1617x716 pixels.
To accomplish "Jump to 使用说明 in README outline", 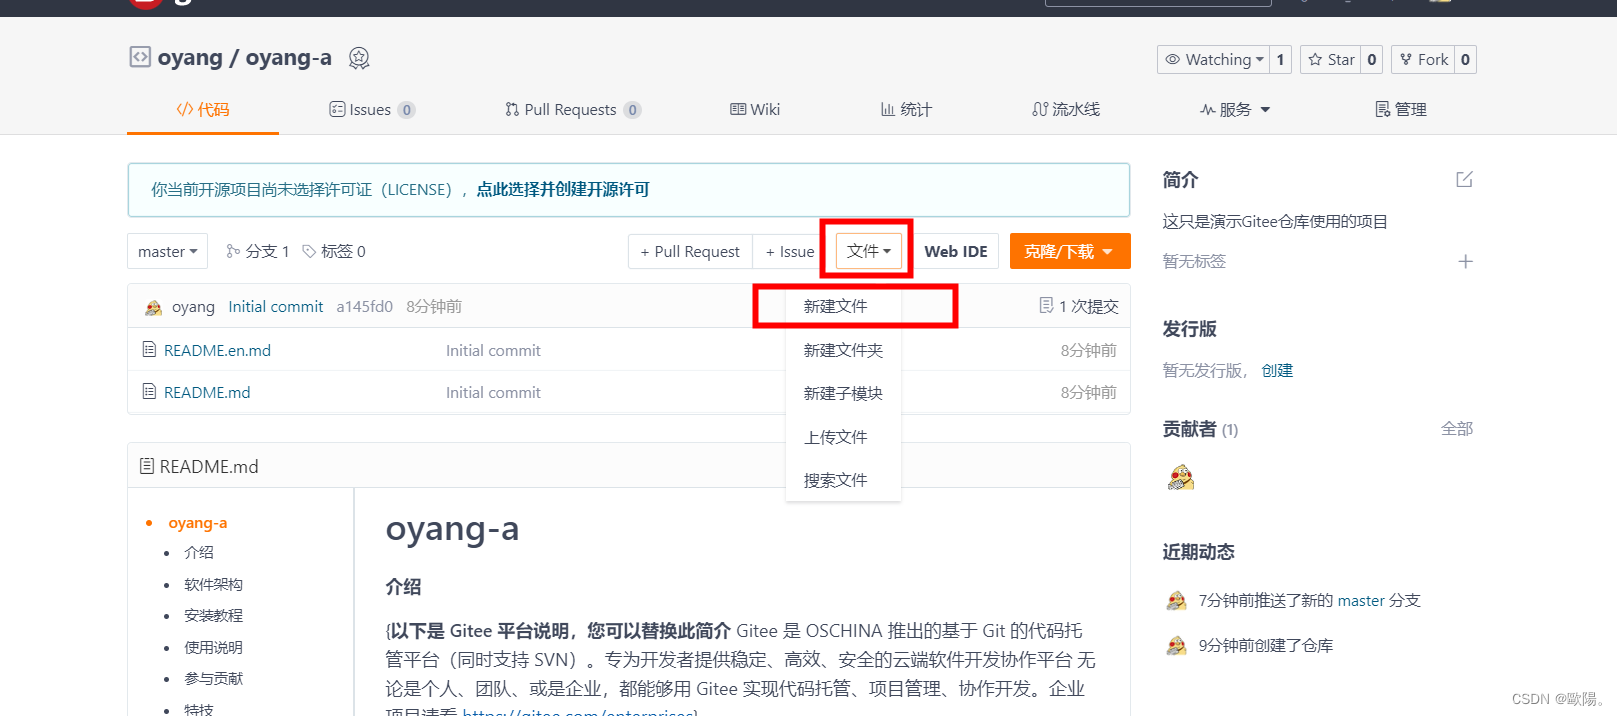I will tap(213, 647).
